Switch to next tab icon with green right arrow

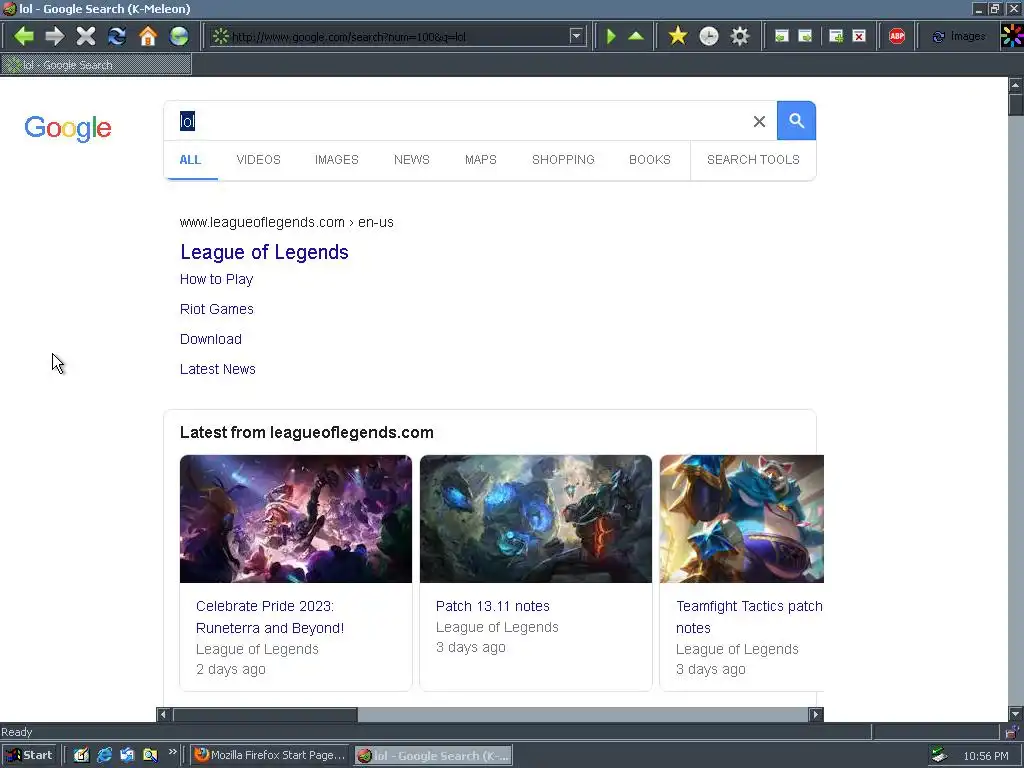(805, 36)
